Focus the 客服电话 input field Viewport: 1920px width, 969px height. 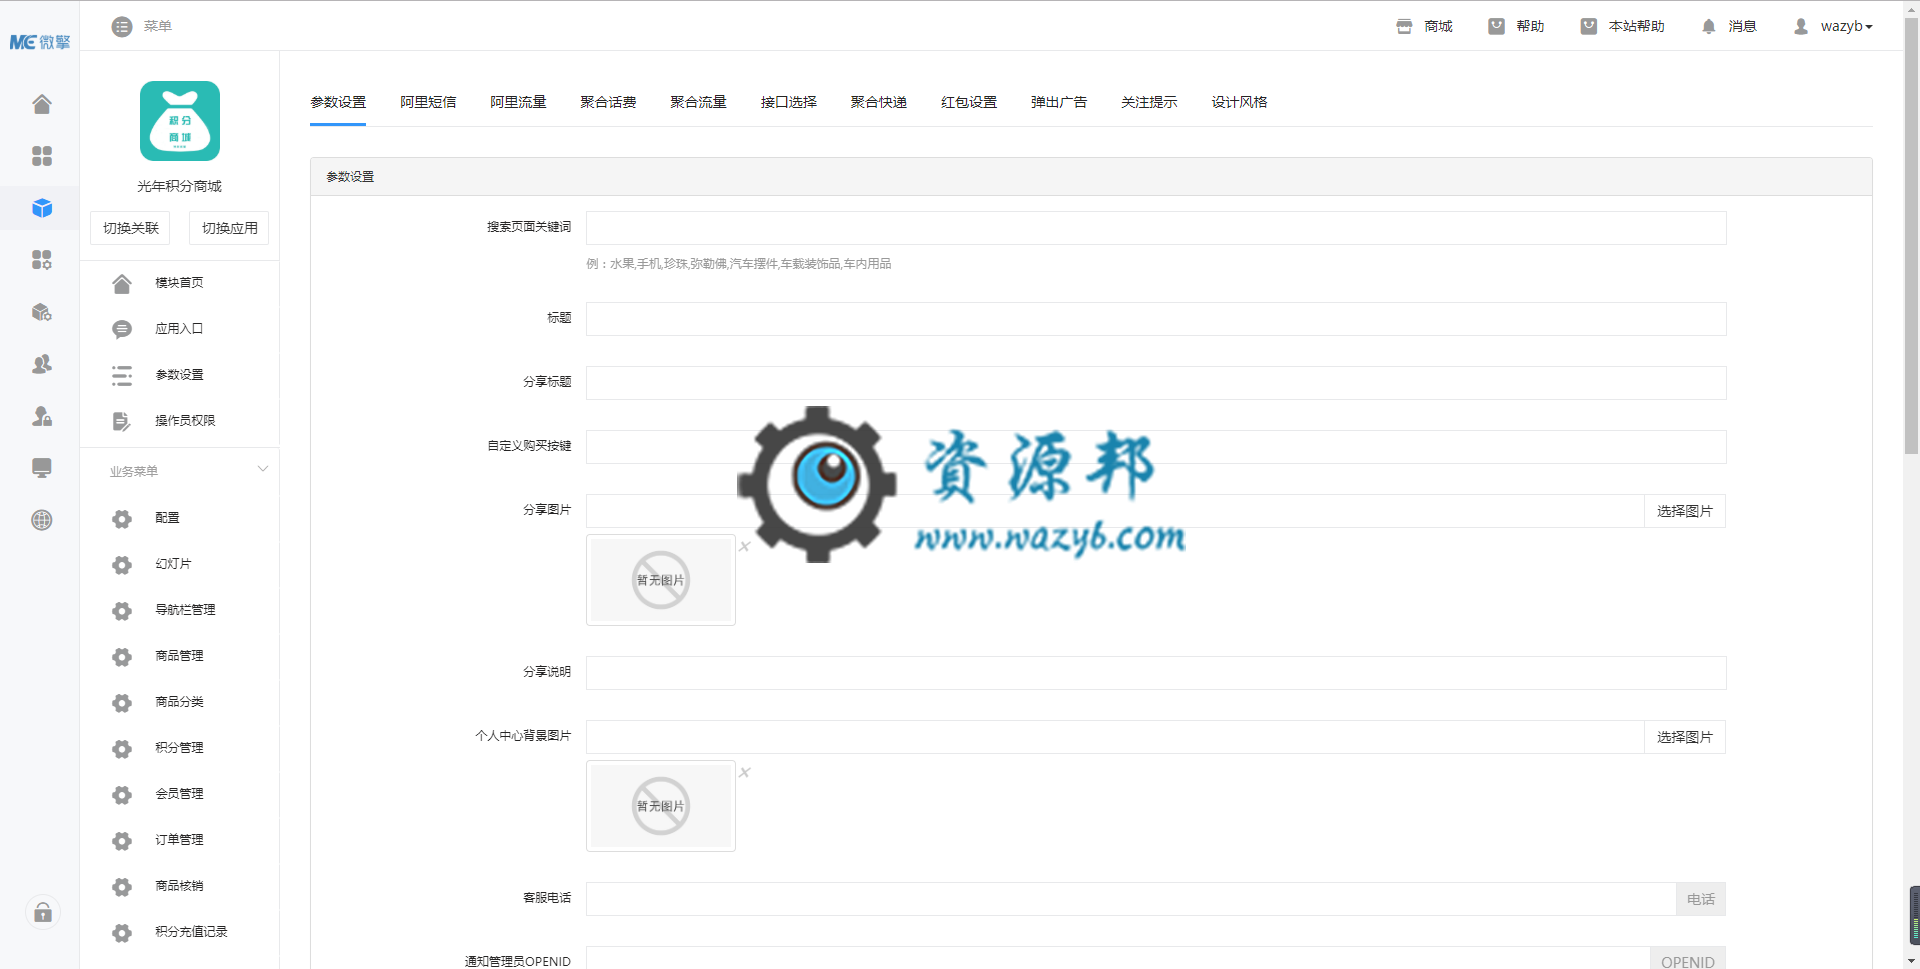tap(1131, 899)
